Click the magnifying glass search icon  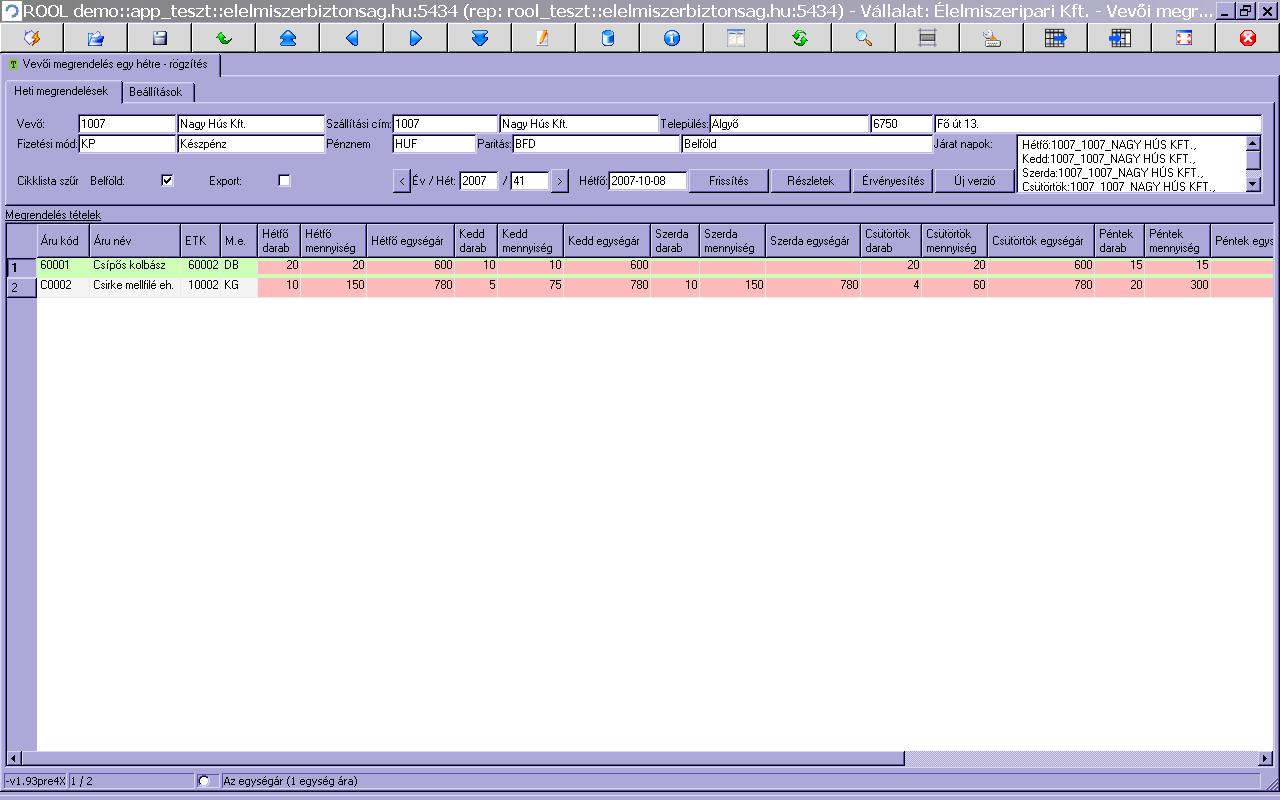click(864, 38)
